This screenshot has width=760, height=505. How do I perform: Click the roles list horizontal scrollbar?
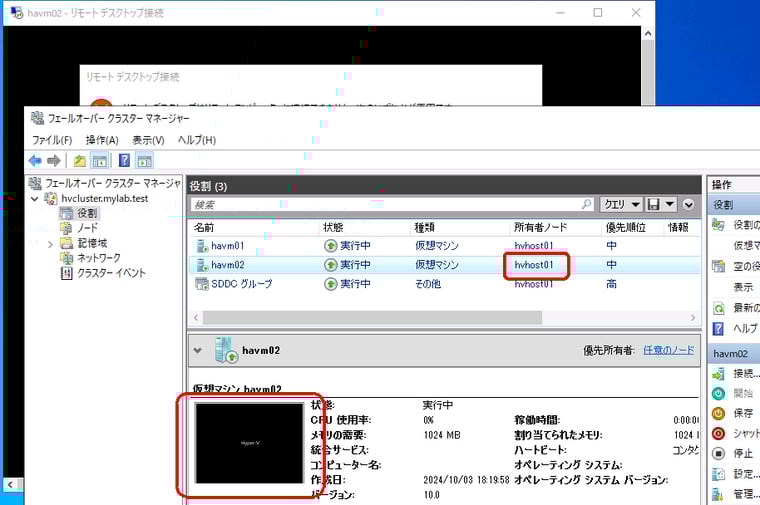372,317
